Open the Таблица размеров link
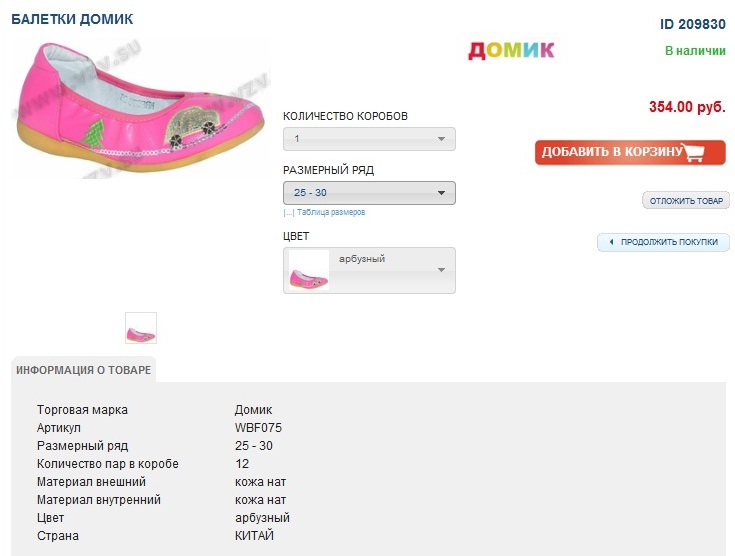Viewport: 735px width, 556px height. (x=331, y=213)
